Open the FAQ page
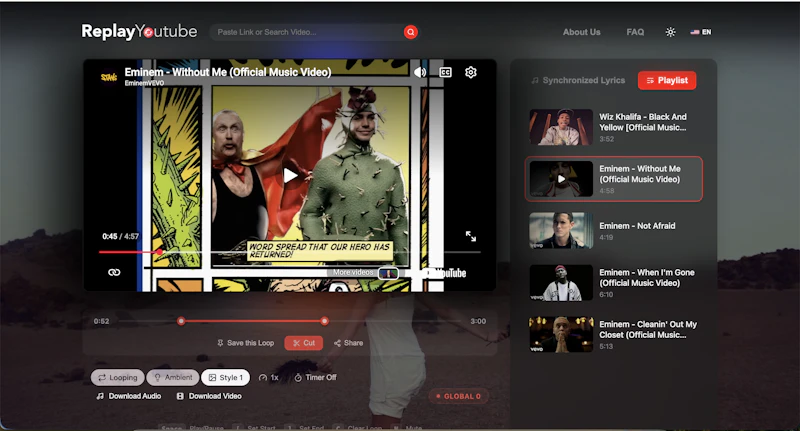 point(635,32)
